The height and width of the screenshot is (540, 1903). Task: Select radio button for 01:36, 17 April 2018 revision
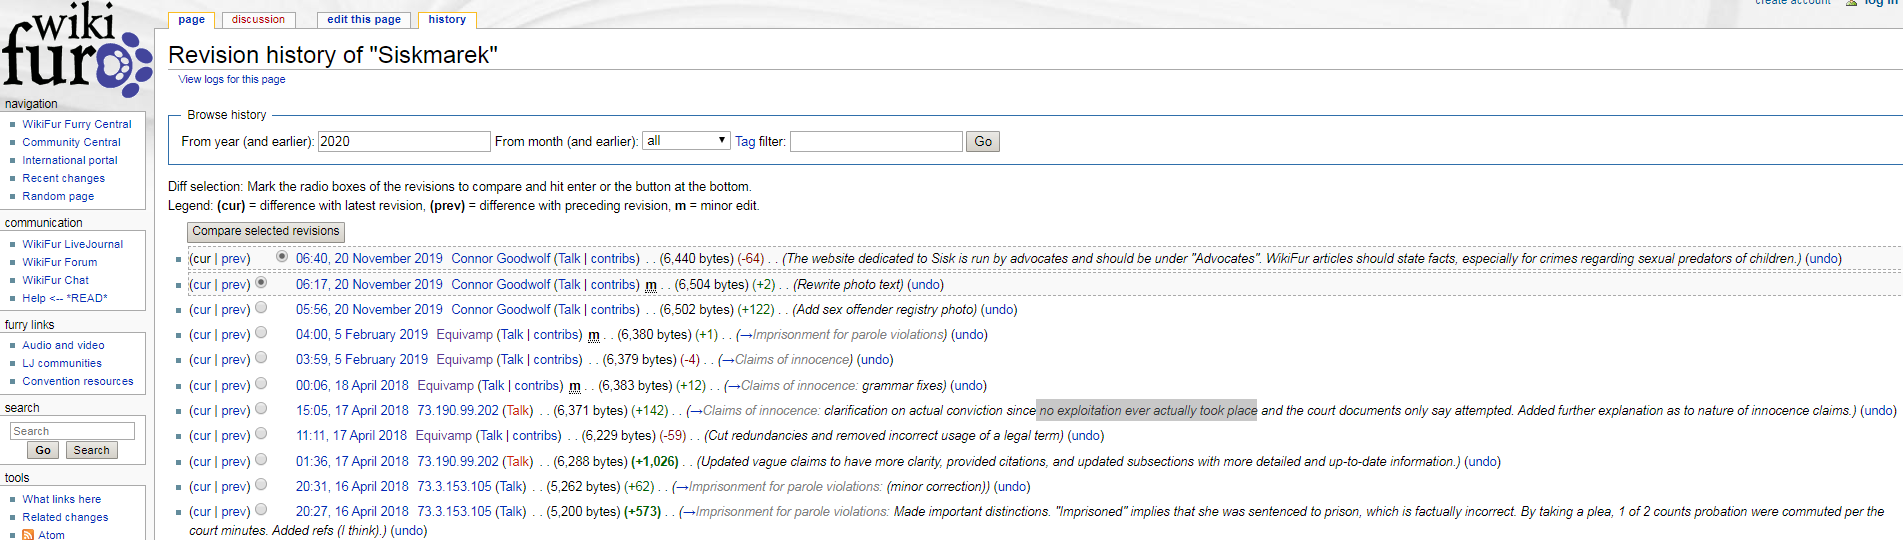click(261, 460)
